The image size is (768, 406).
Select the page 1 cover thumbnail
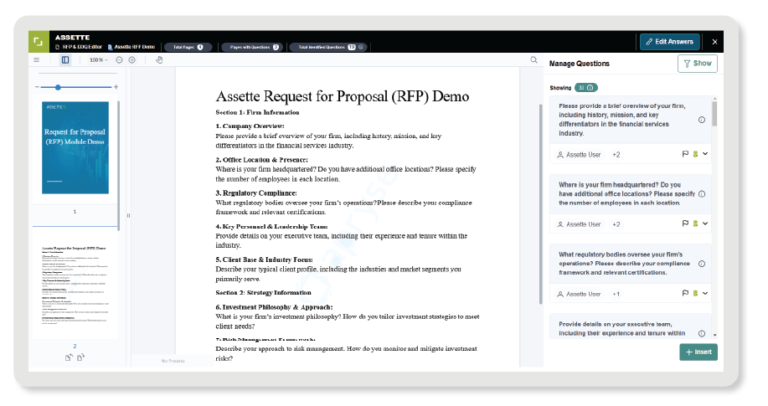click(x=75, y=147)
